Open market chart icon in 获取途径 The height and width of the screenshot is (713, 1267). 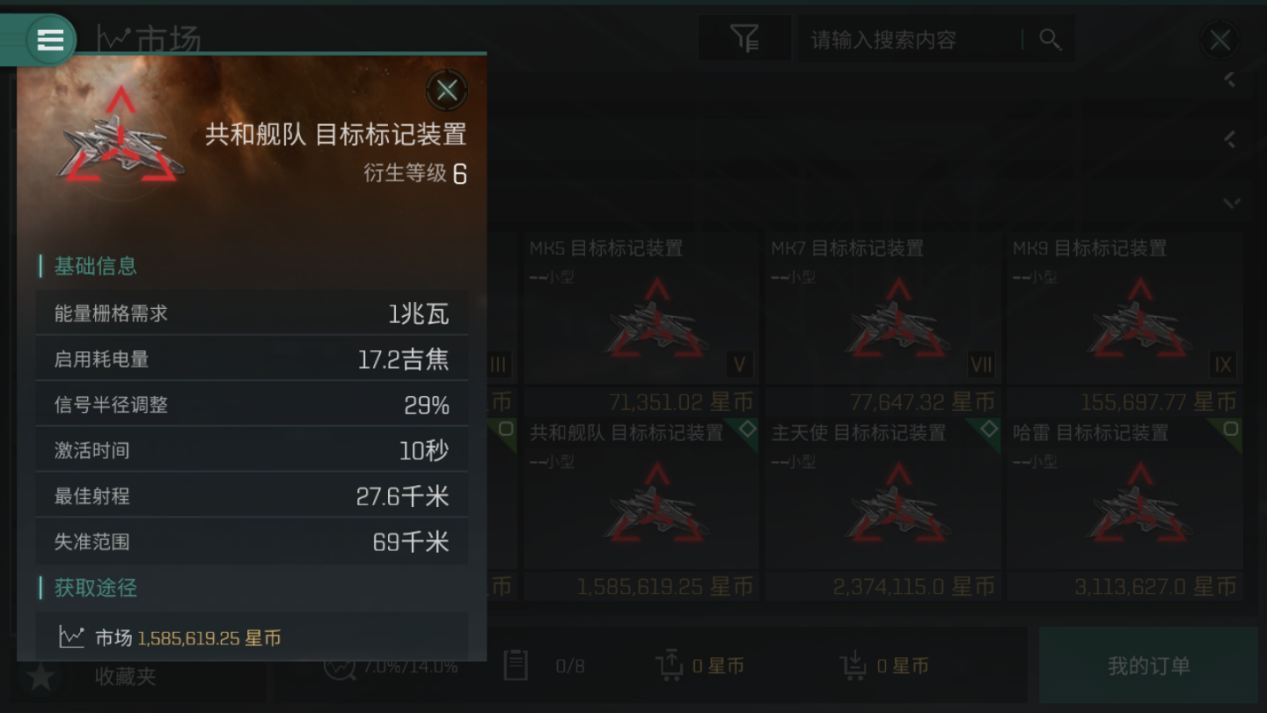[71, 637]
